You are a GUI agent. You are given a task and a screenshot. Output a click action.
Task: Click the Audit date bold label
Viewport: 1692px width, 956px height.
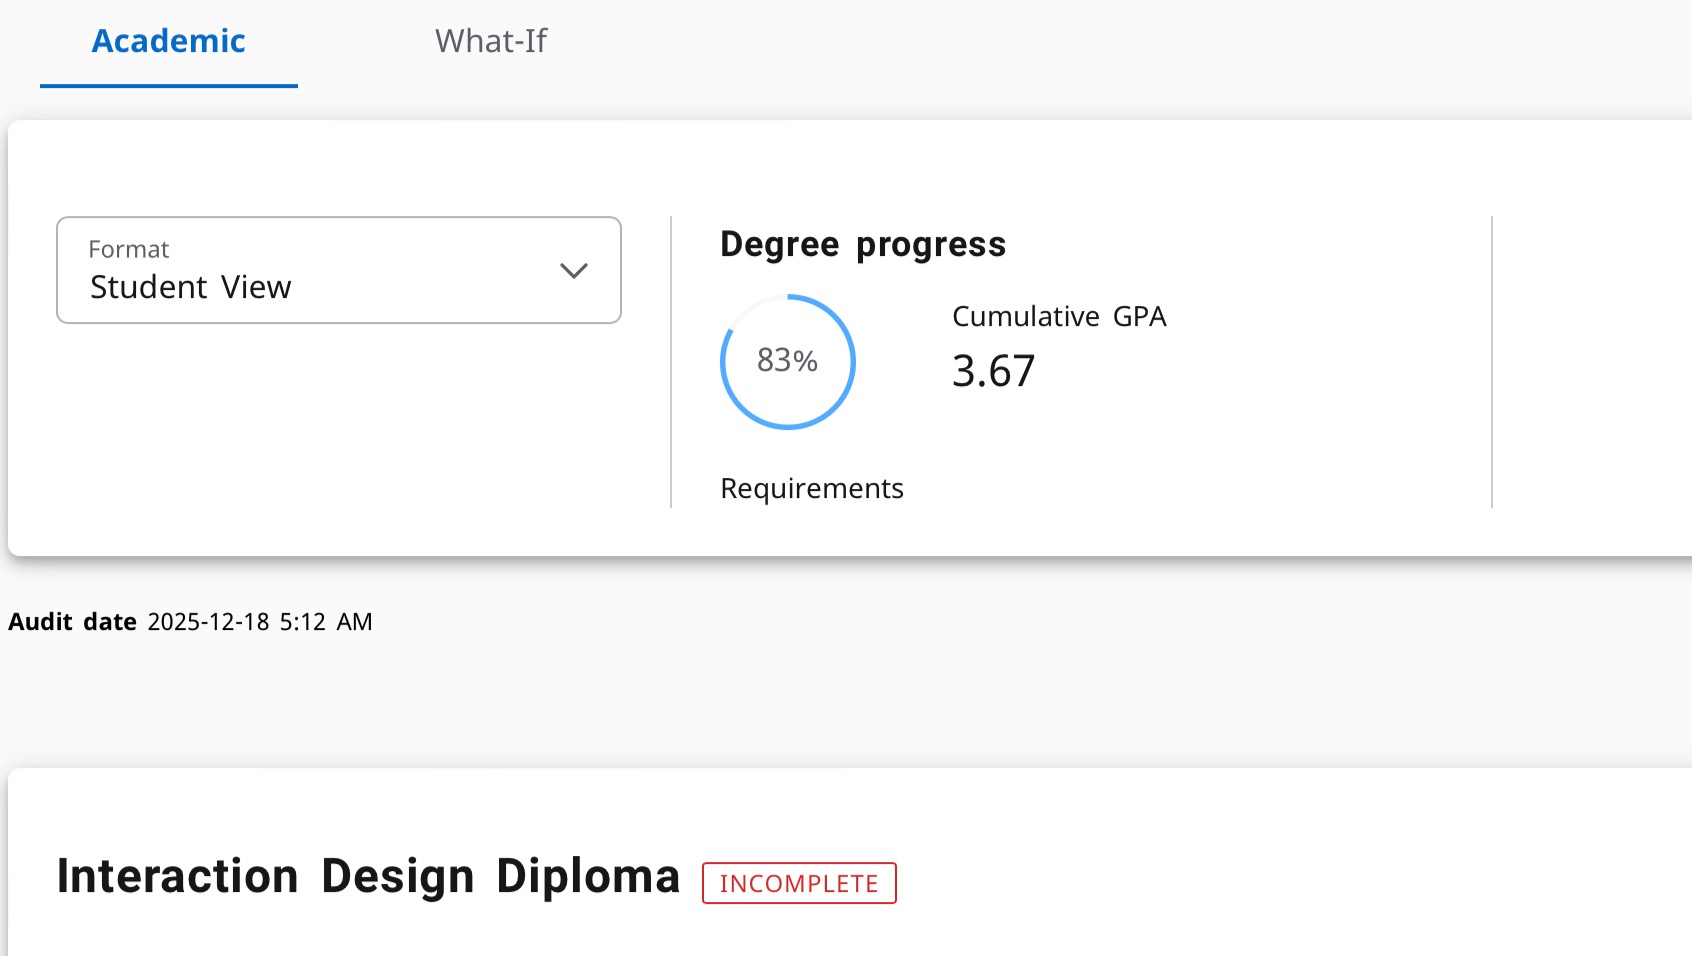click(x=72, y=622)
